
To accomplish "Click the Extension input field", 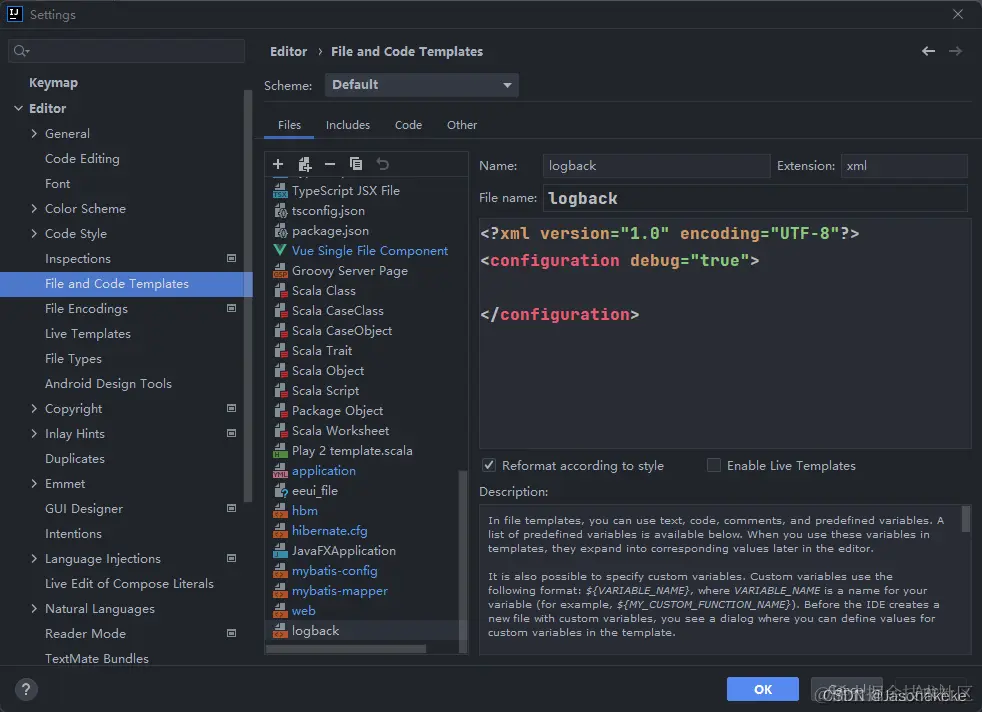I will (x=904, y=166).
